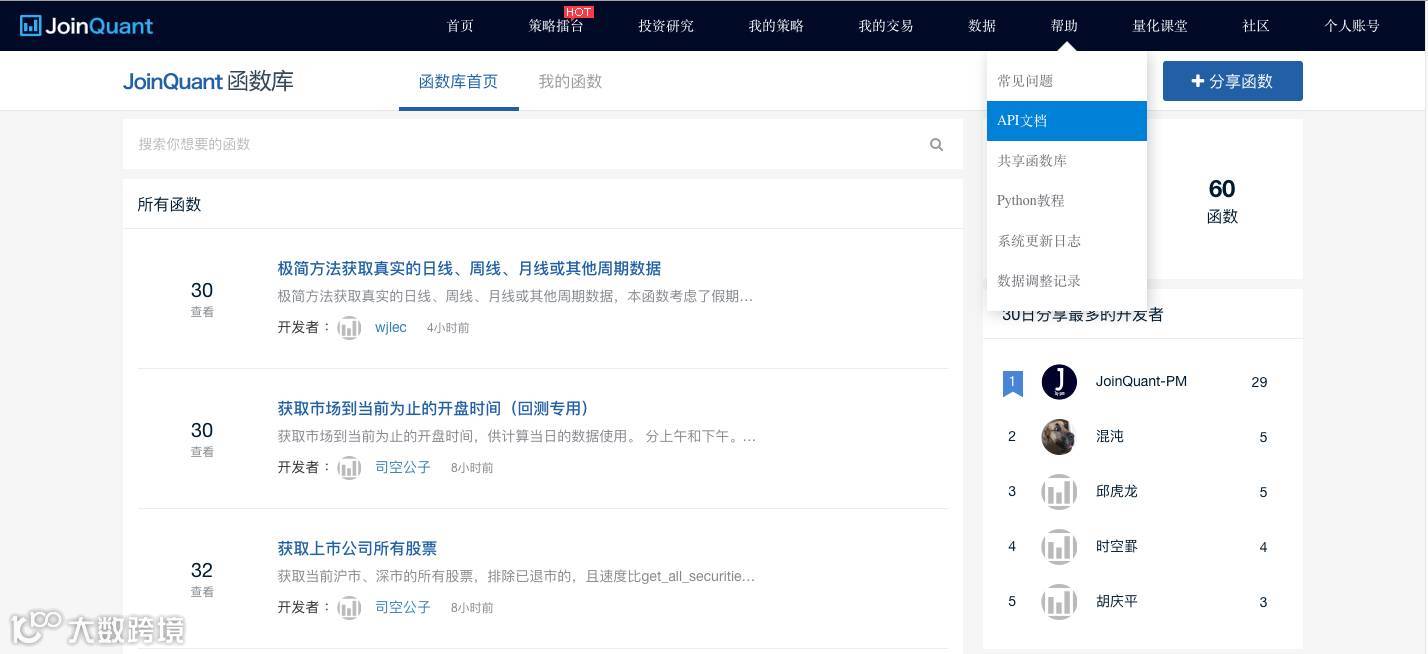This screenshot has height=654, width=1428.
Task: Switch to 我的函数 tab
Action: tap(570, 82)
